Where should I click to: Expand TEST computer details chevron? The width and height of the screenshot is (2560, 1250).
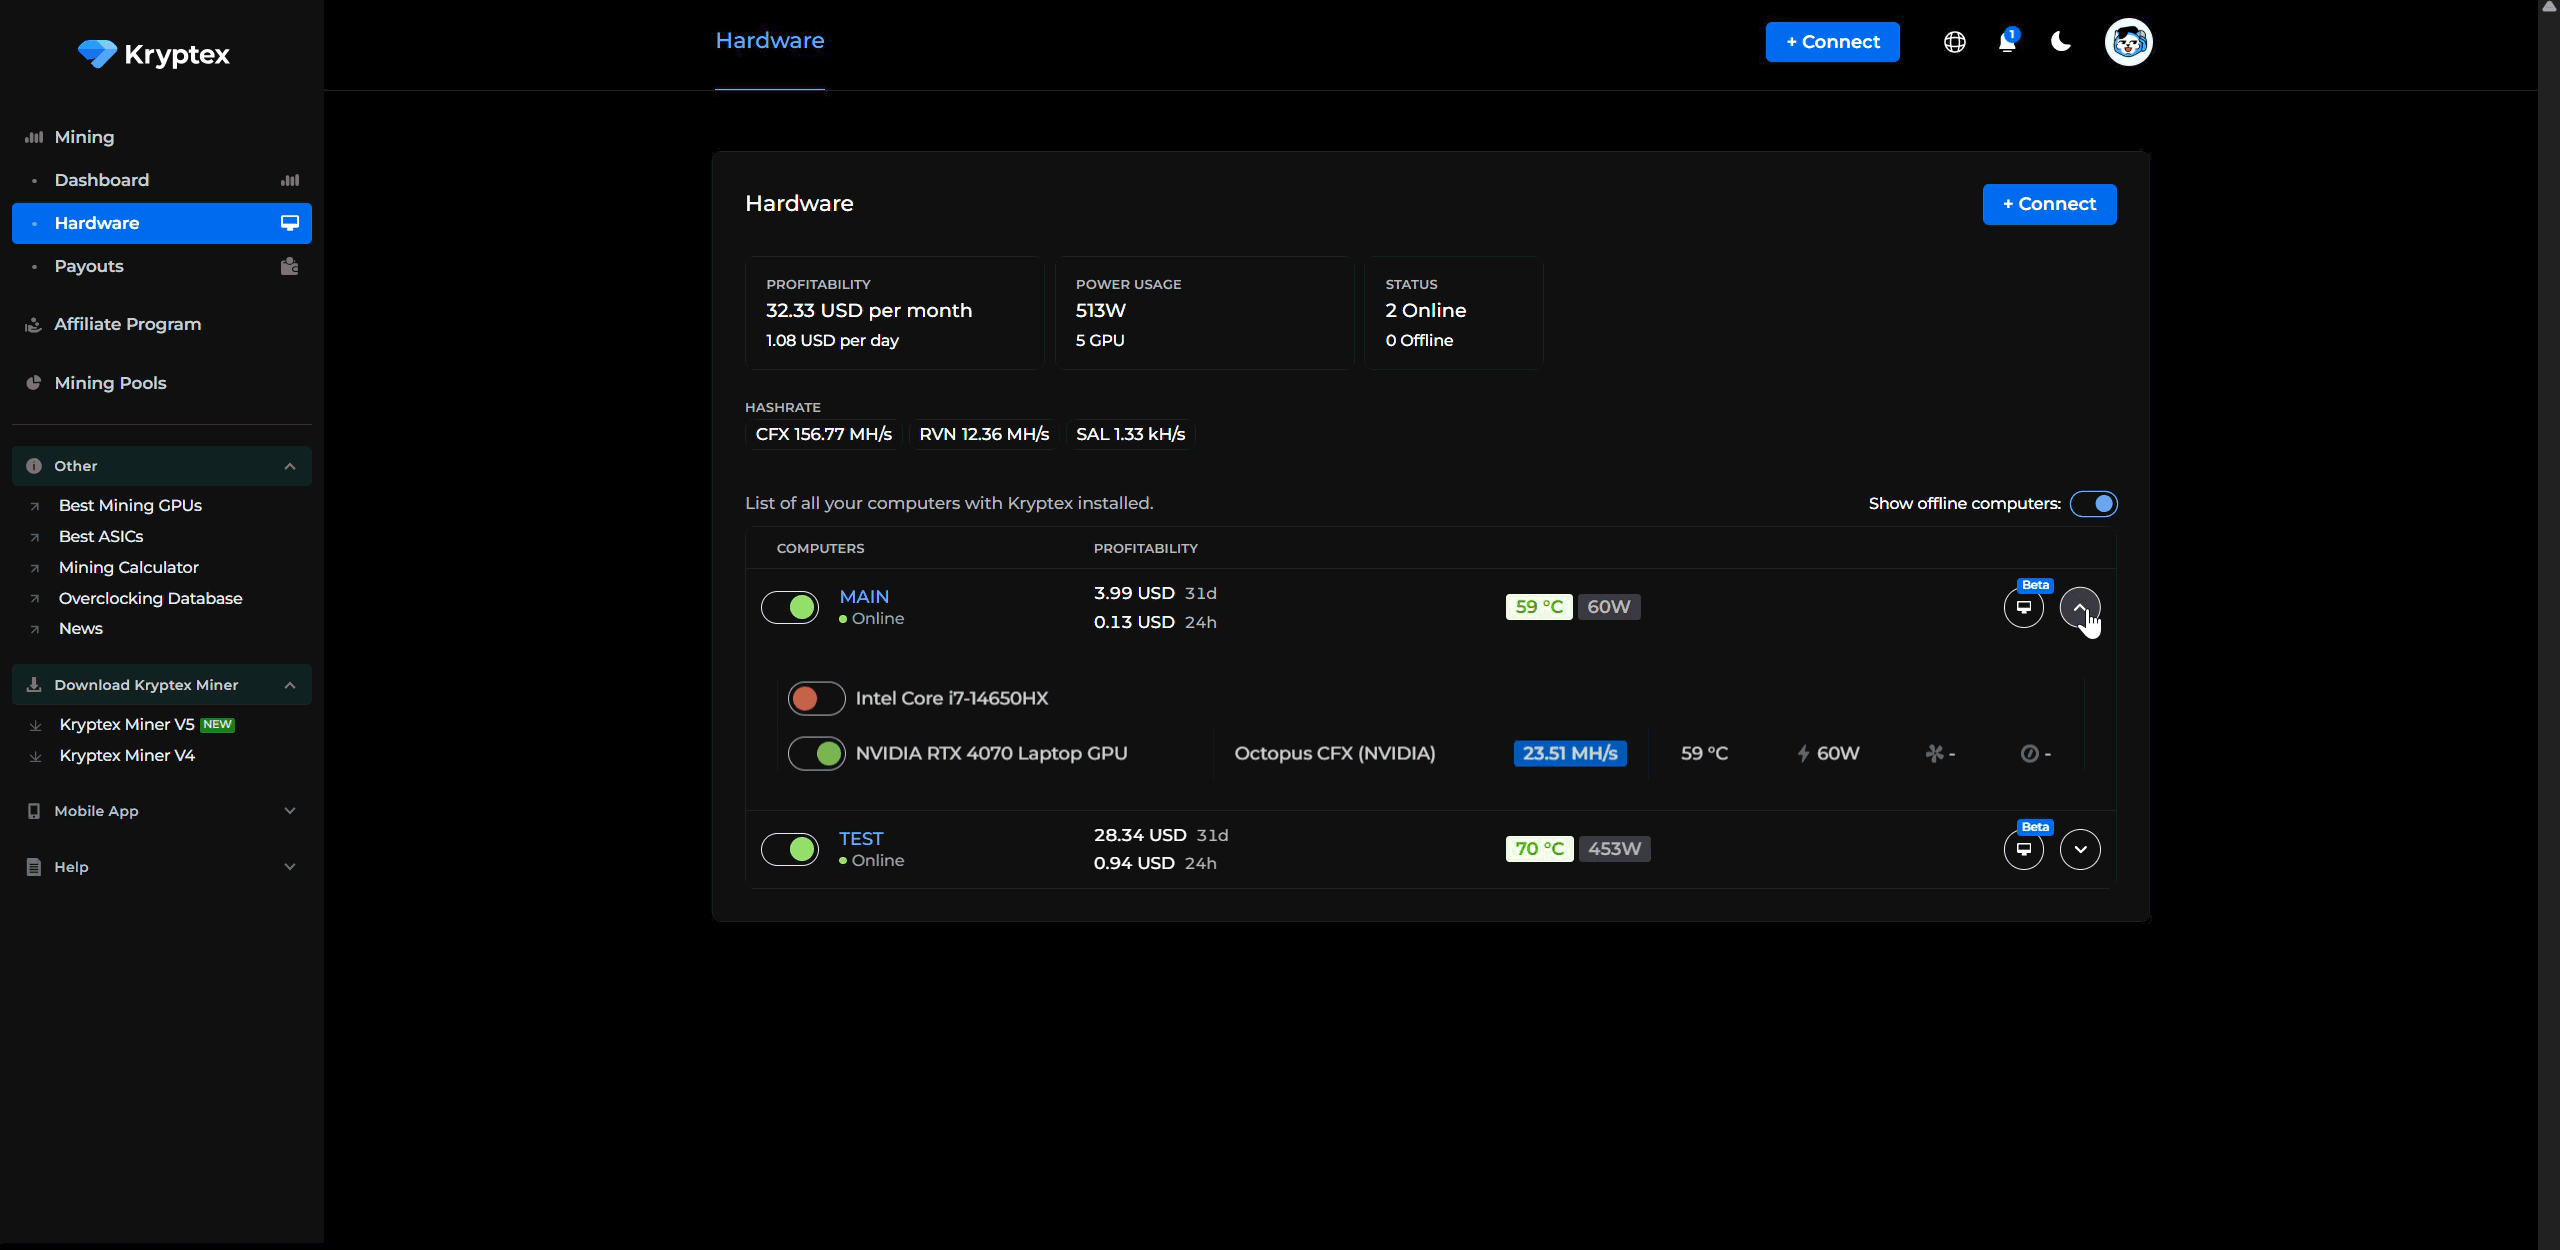2080,849
